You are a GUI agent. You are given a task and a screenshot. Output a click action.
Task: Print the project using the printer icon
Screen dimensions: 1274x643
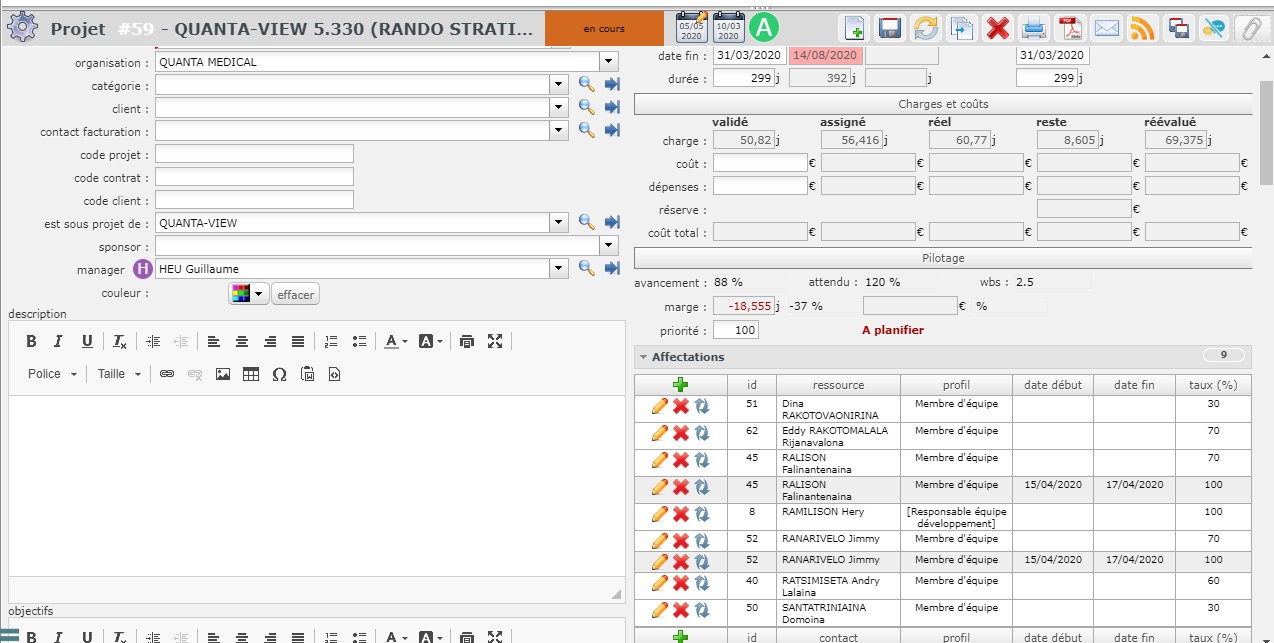point(1034,28)
